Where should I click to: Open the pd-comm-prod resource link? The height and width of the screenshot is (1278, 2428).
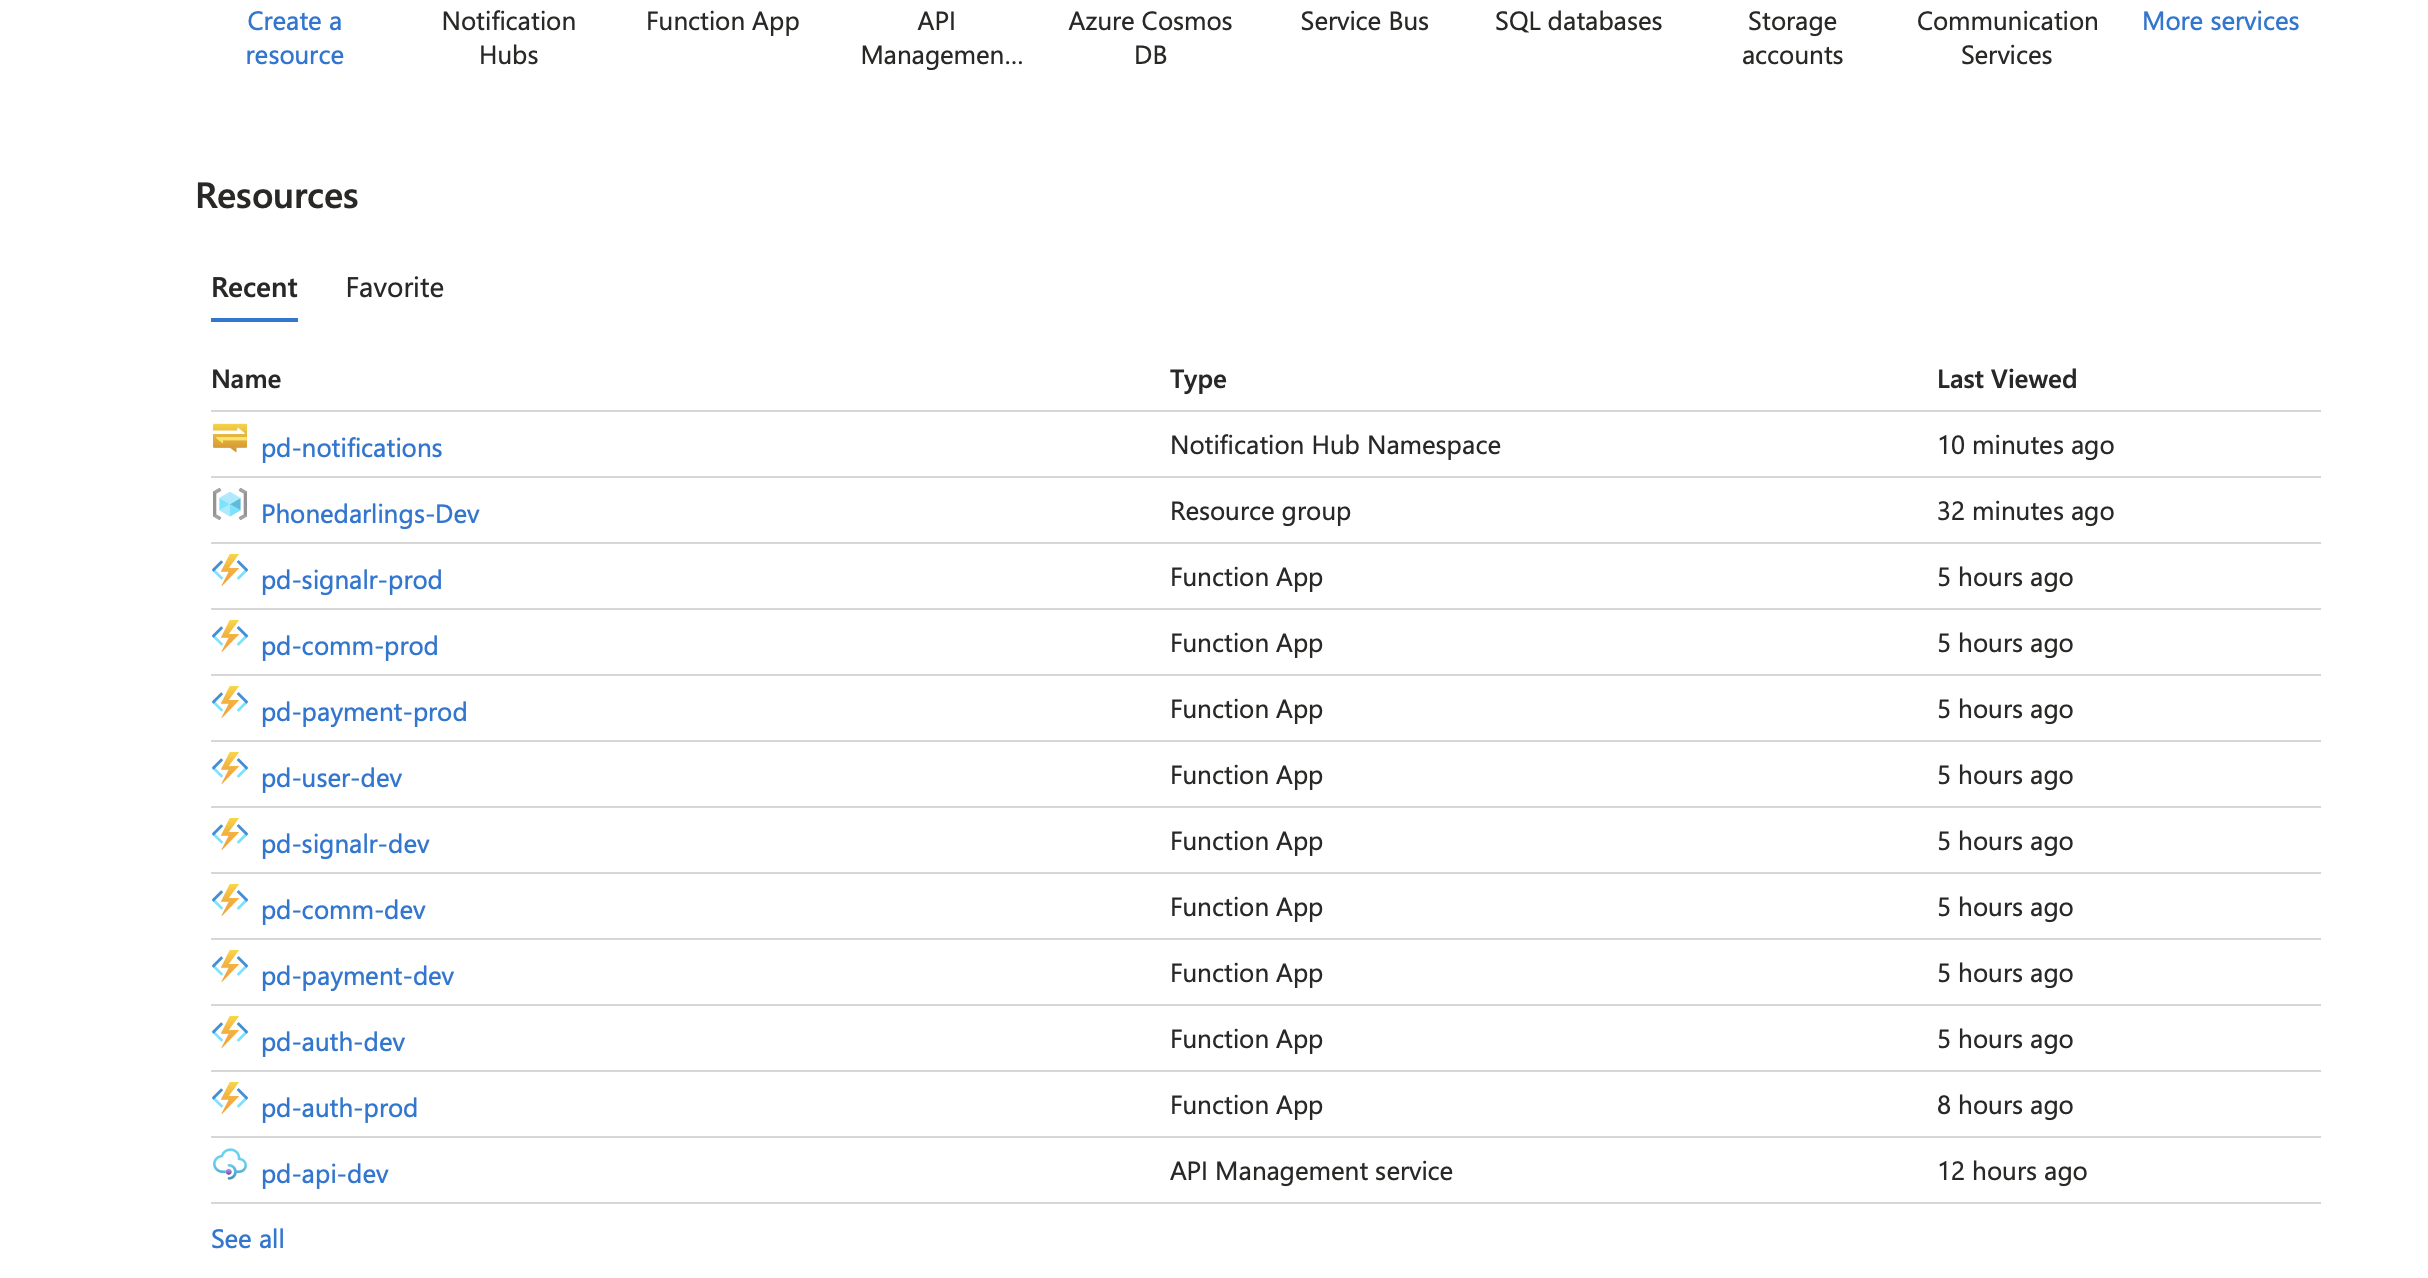coord(349,646)
